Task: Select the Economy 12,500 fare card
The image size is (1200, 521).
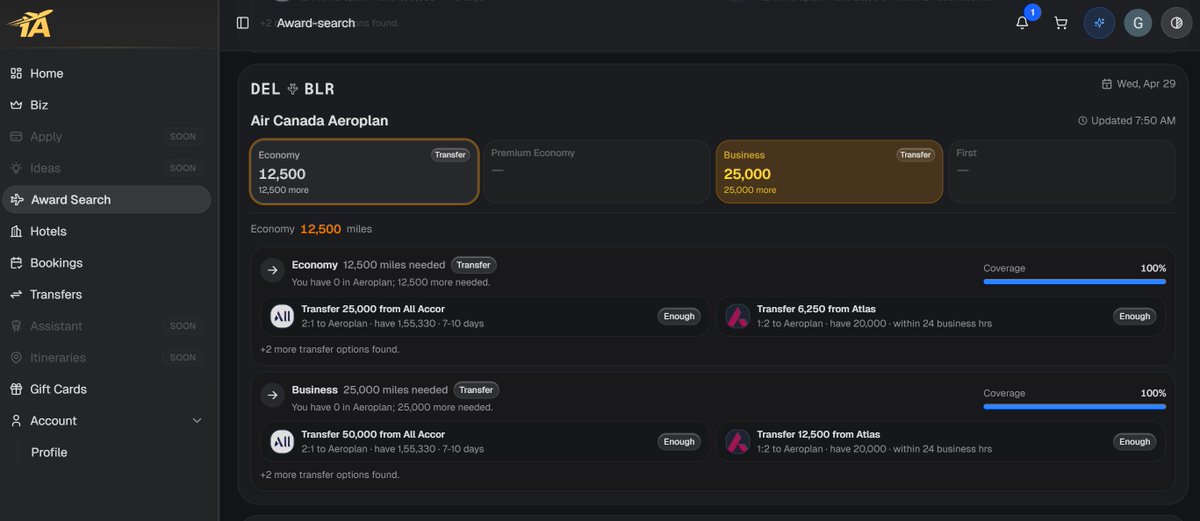Action: coord(364,172)
